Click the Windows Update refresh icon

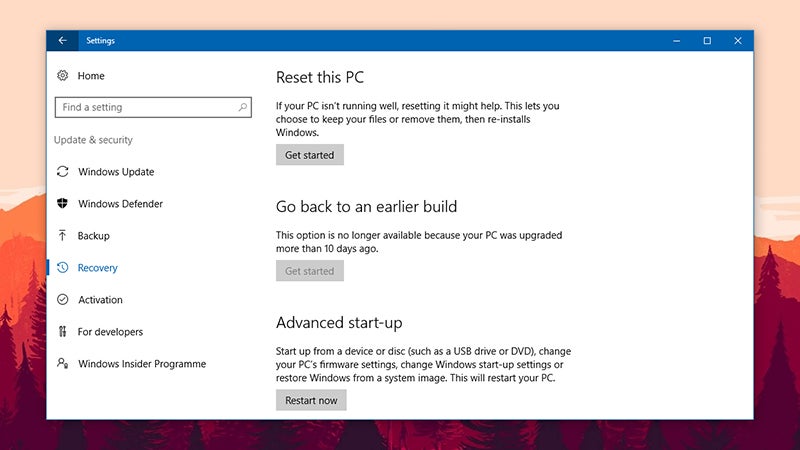point(62,171)
